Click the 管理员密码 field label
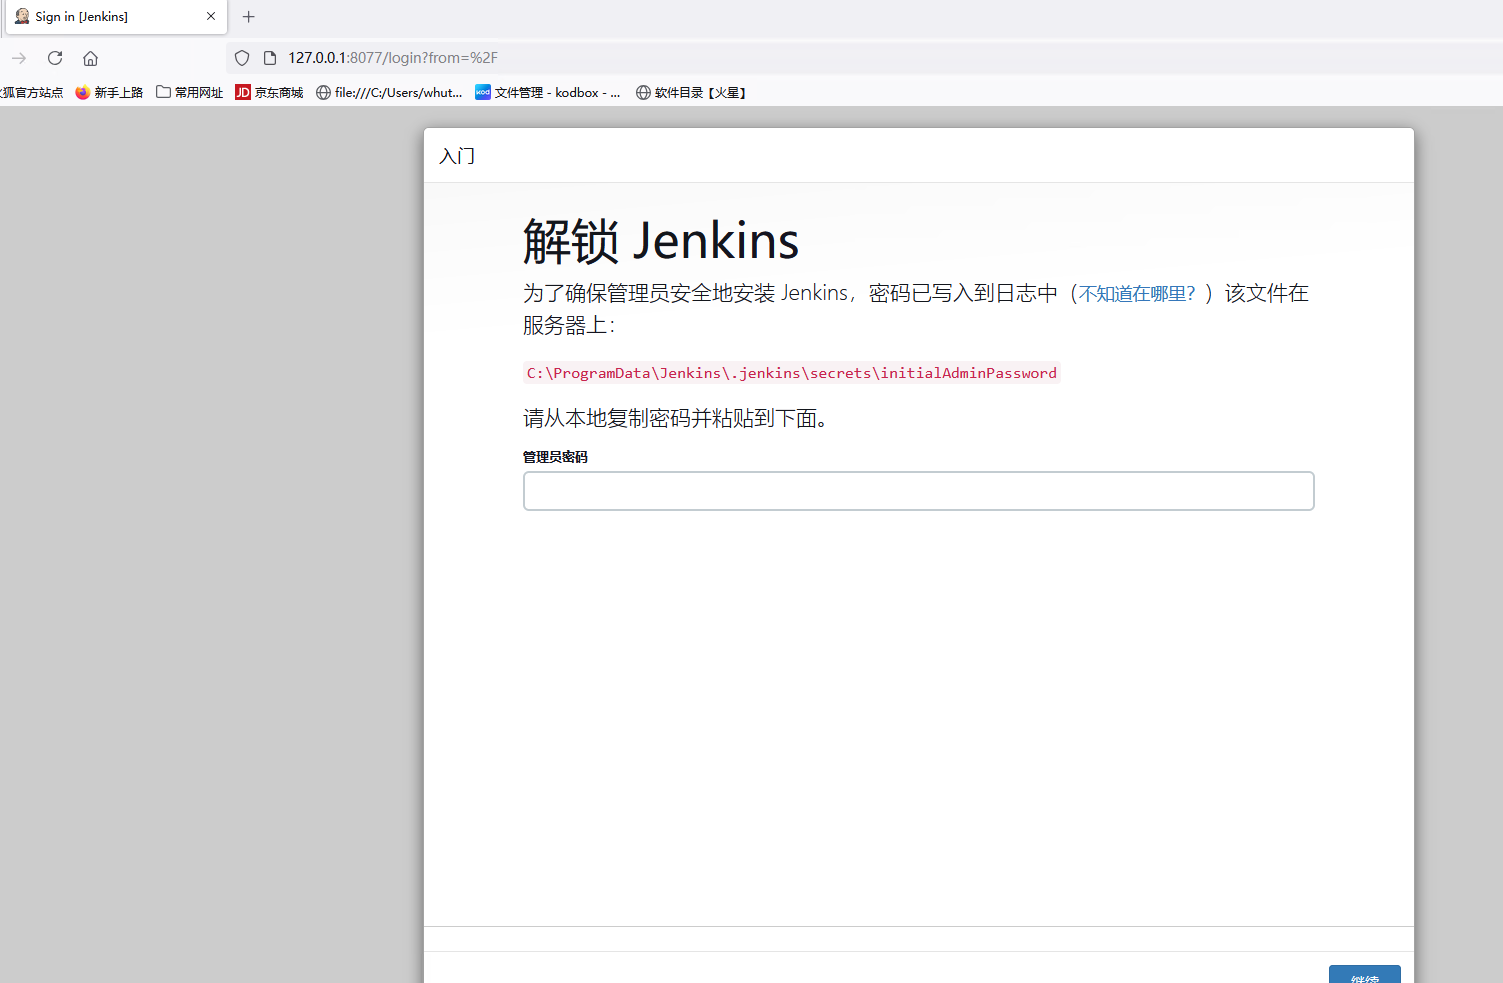This screenshot has width=1503, height=983. click(x=555, y=457)
